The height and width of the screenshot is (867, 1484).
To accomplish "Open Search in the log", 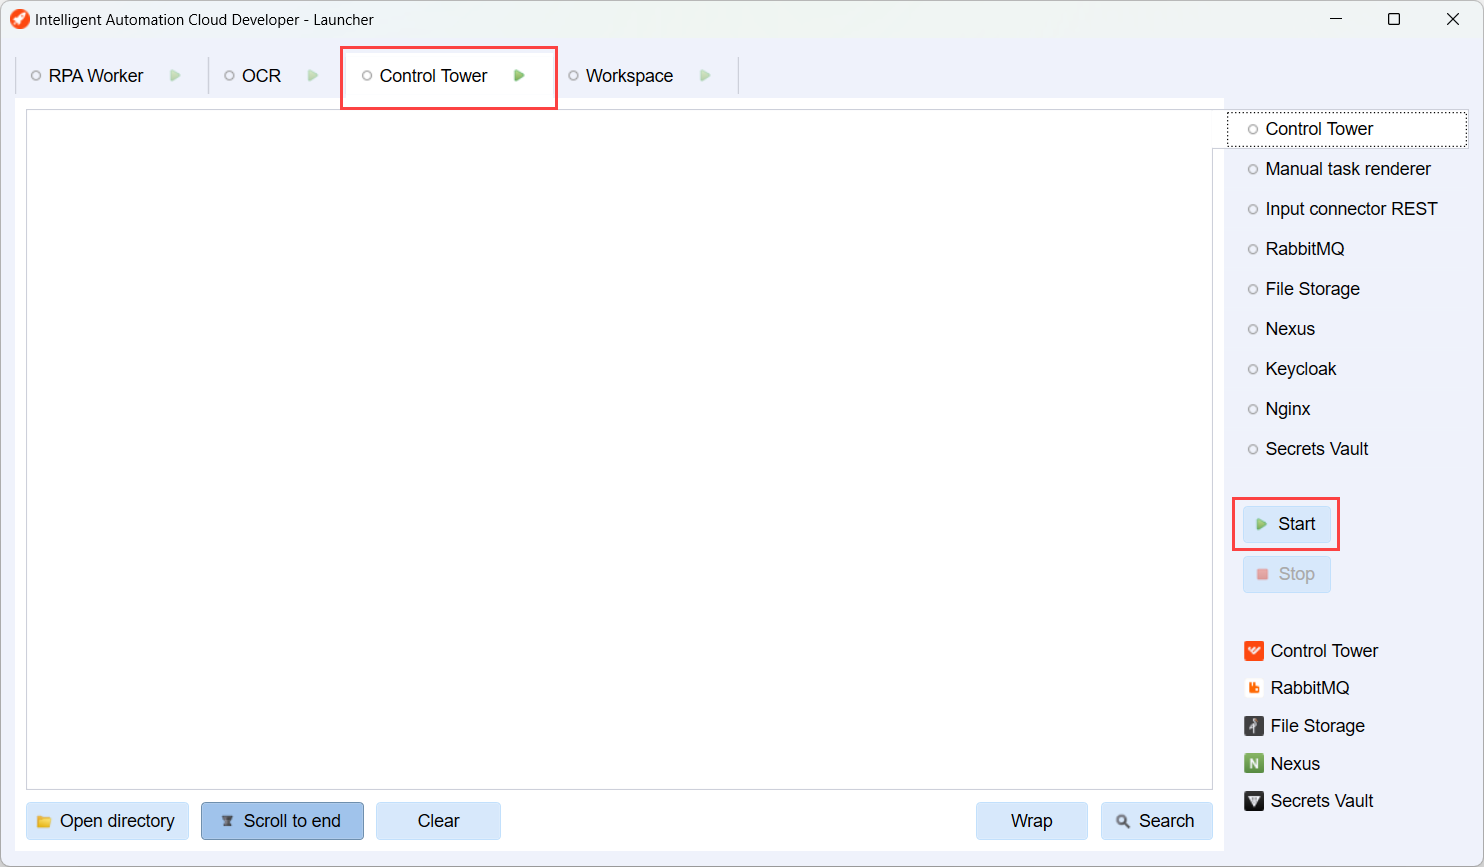I will coord(1156,821).
